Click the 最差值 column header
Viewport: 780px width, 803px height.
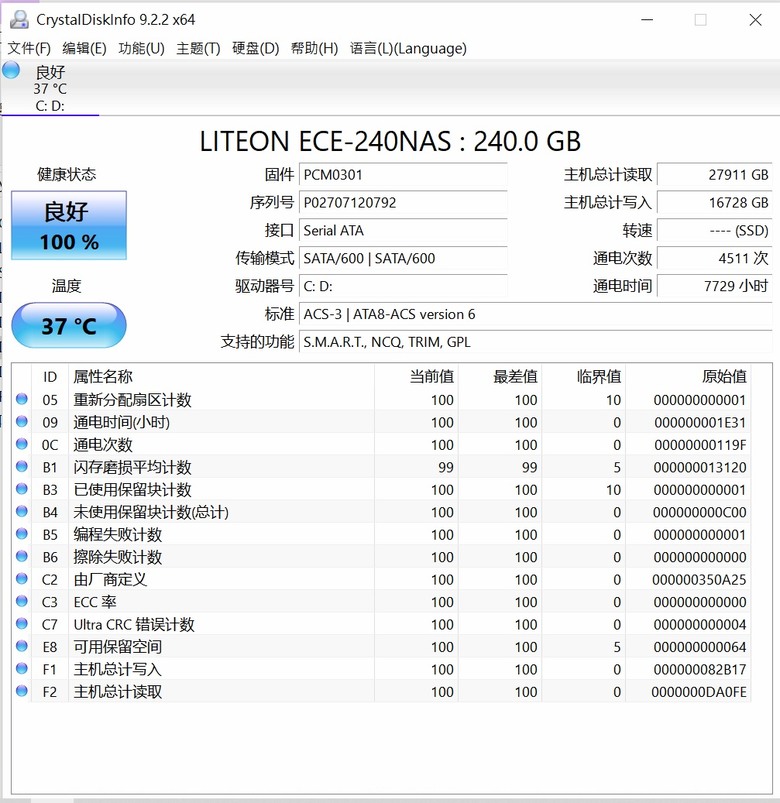(x=500, y=376)
